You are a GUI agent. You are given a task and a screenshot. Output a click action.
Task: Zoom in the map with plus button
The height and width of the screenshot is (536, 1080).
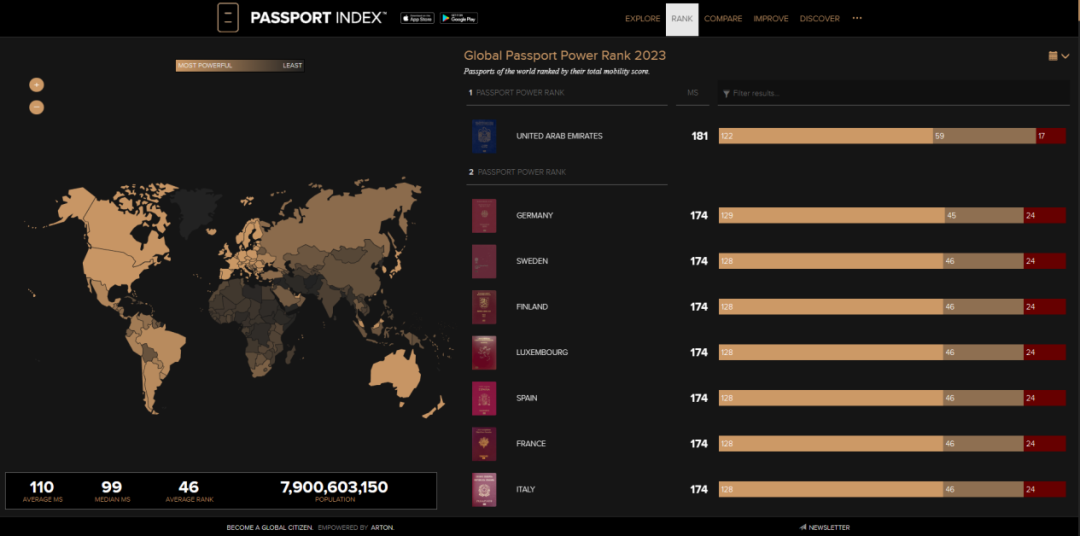(37, 85)
